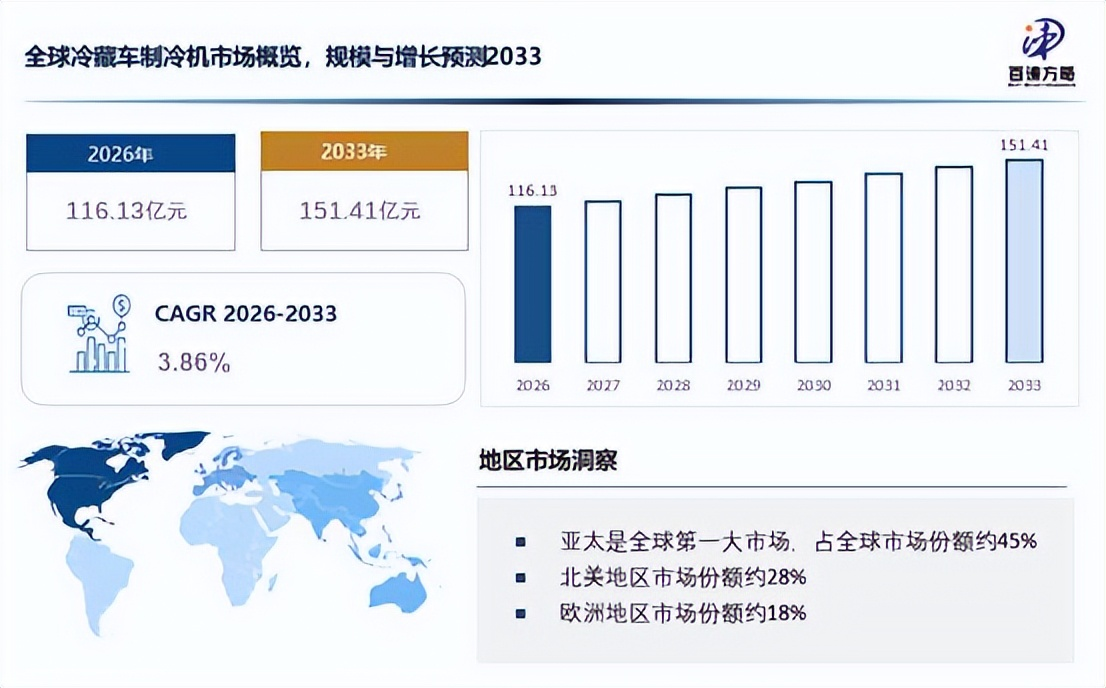Select Australia on the world map
The height and width of the screenshot is (688, 1106).
[x=399, y=591]
